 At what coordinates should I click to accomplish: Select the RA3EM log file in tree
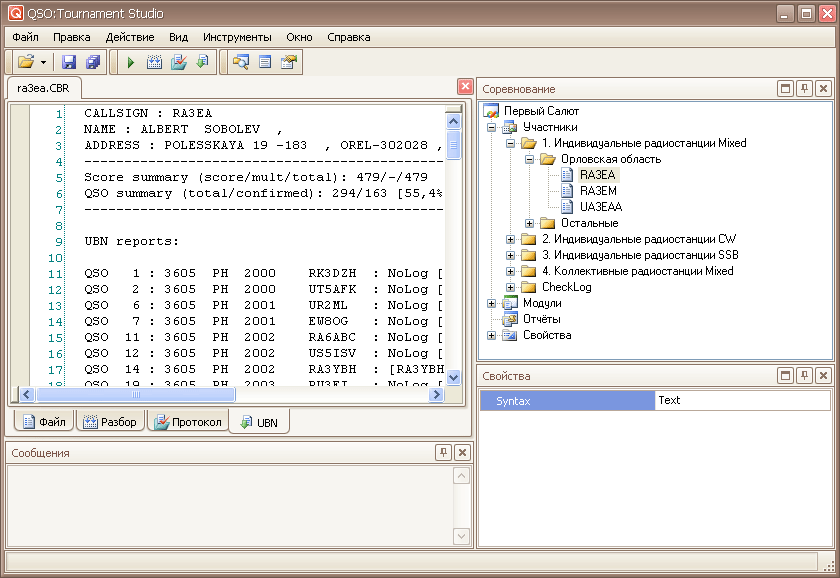coord(597,191)
